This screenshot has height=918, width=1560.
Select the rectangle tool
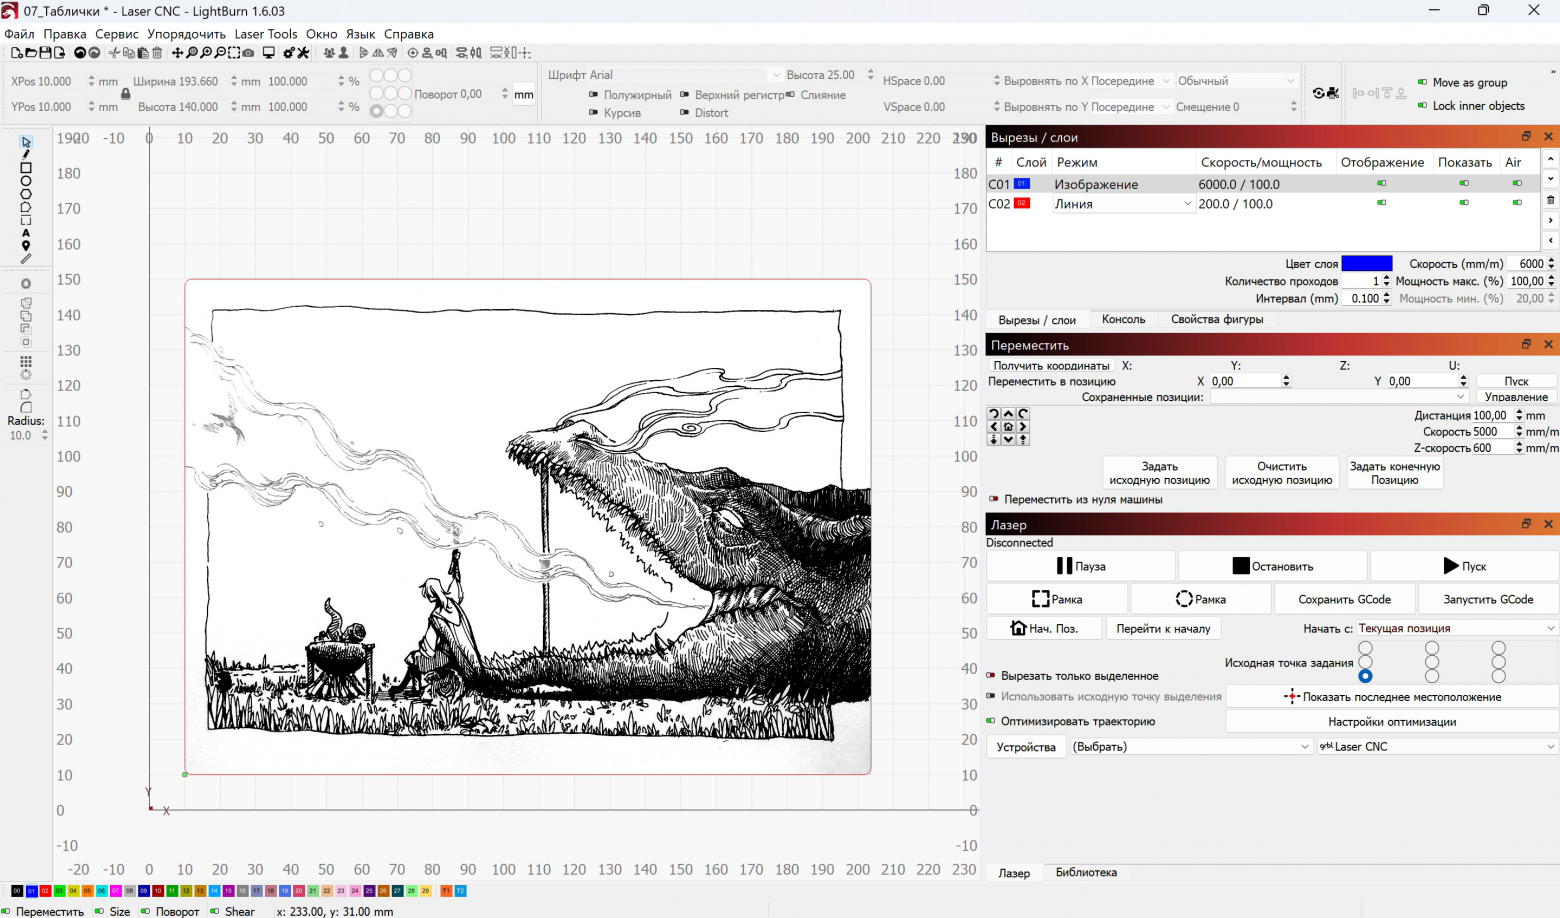(26, 168)
